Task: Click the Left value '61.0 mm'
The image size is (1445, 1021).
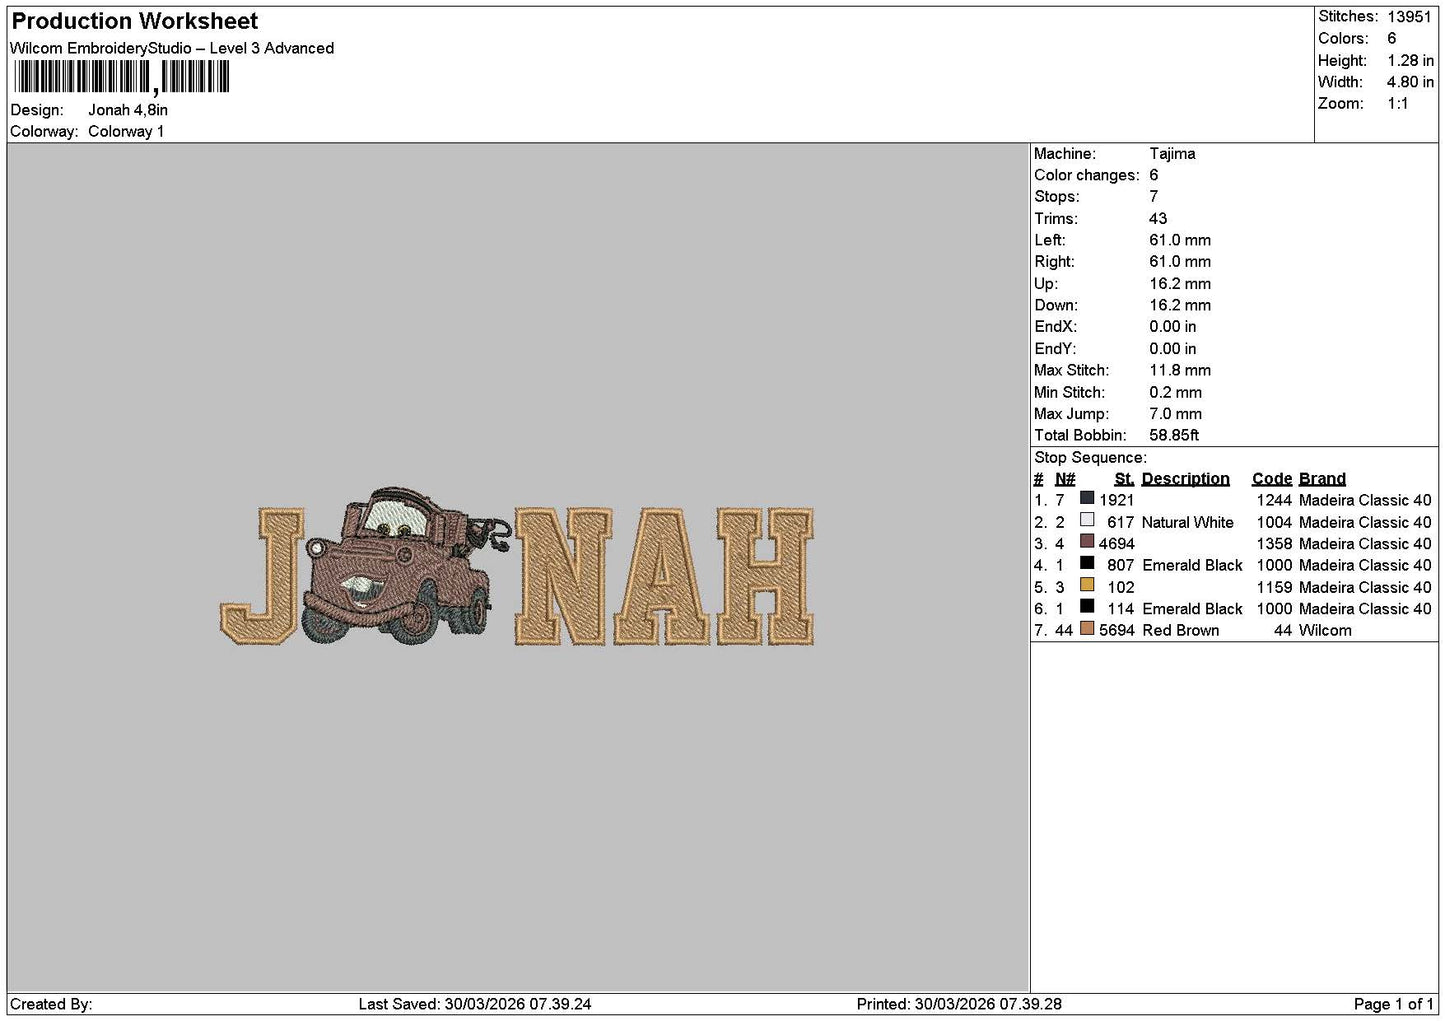Action: point(1180,240)
